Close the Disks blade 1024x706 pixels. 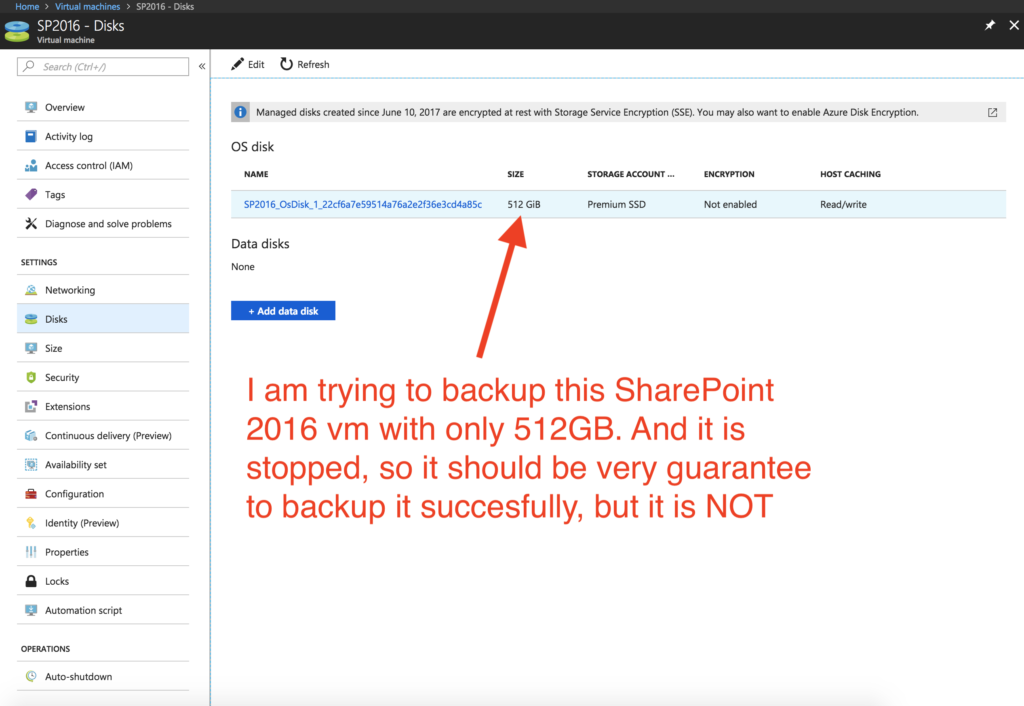coord(1014,25)
